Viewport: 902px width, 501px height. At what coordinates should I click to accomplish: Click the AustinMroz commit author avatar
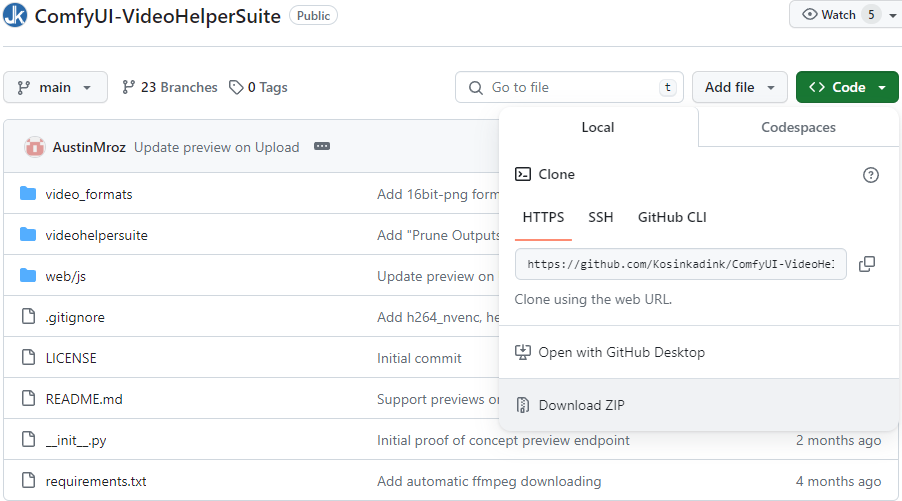pyautogui.click(x=35, y=147)
